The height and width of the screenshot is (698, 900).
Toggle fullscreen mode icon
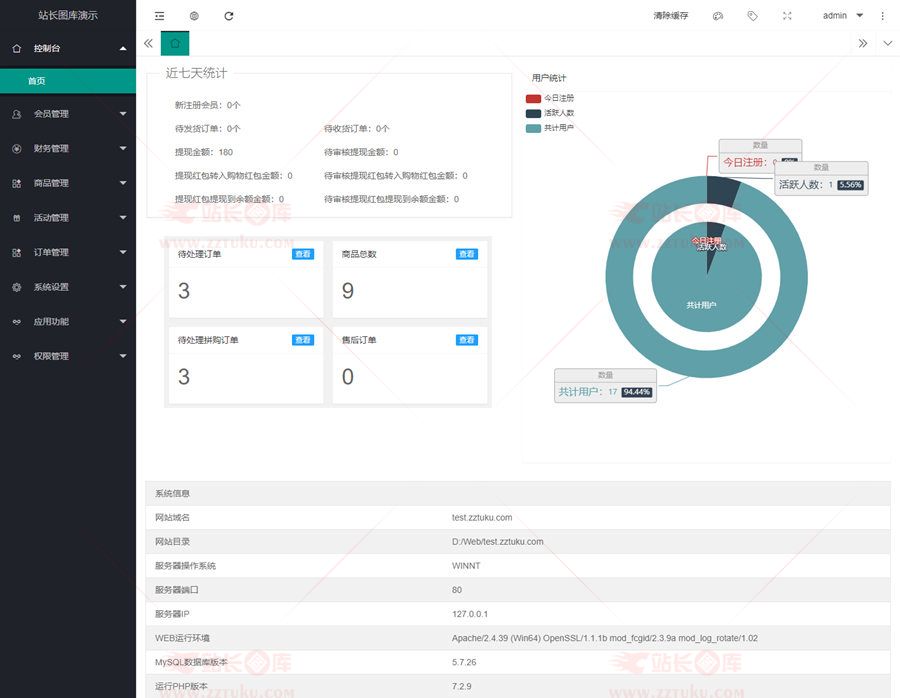point(787,16)
